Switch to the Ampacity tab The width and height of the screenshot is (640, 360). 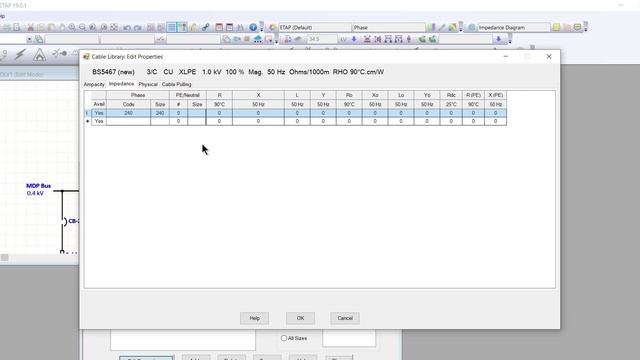pos(94,84)
